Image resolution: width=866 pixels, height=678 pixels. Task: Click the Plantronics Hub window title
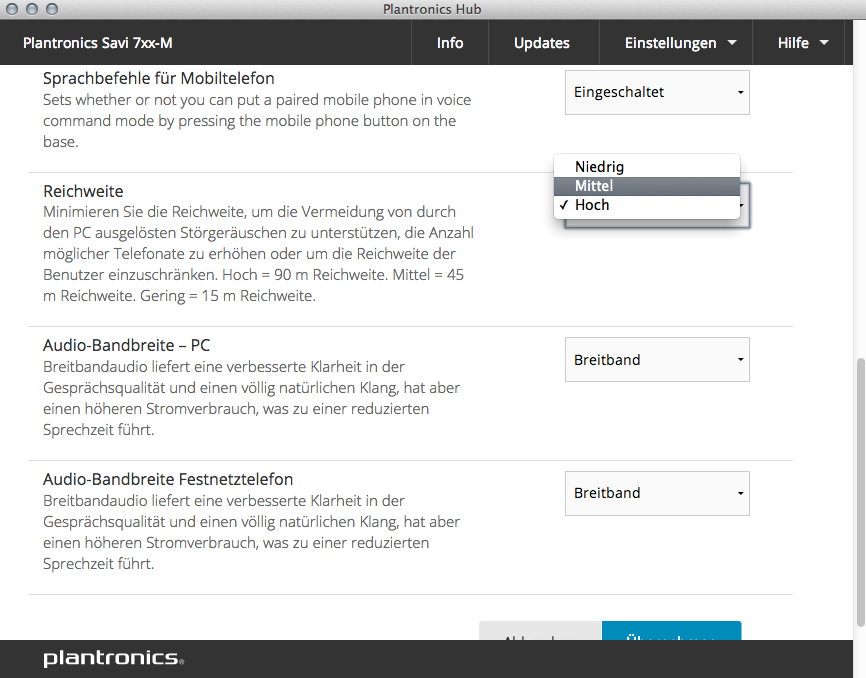432,9
